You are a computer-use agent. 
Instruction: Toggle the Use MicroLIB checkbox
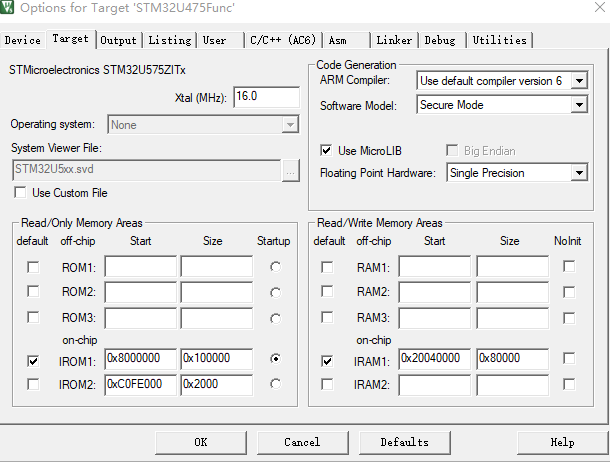(x=326, y=150)
